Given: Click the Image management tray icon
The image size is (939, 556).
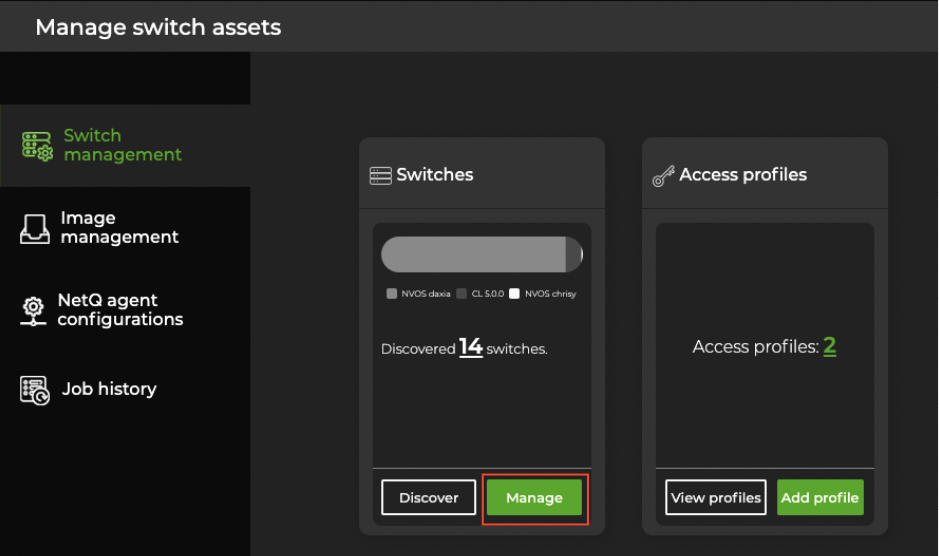Looking at the screenshot, I should [34, 229].
